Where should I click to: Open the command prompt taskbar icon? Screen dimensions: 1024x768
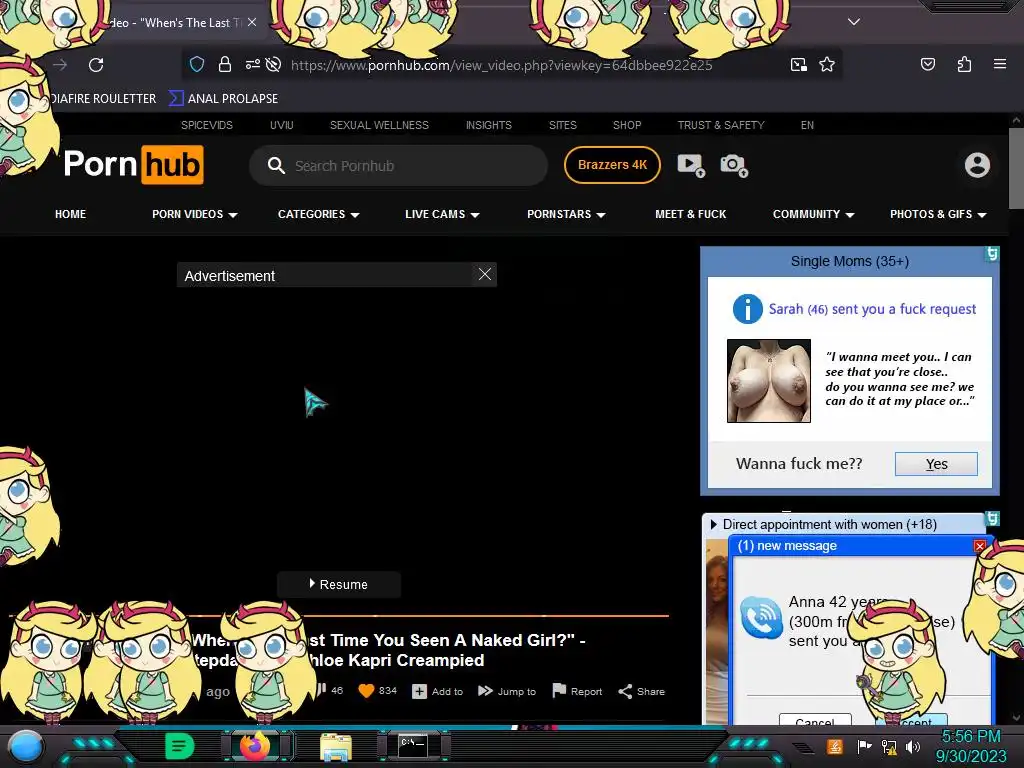tap(413, 746)
